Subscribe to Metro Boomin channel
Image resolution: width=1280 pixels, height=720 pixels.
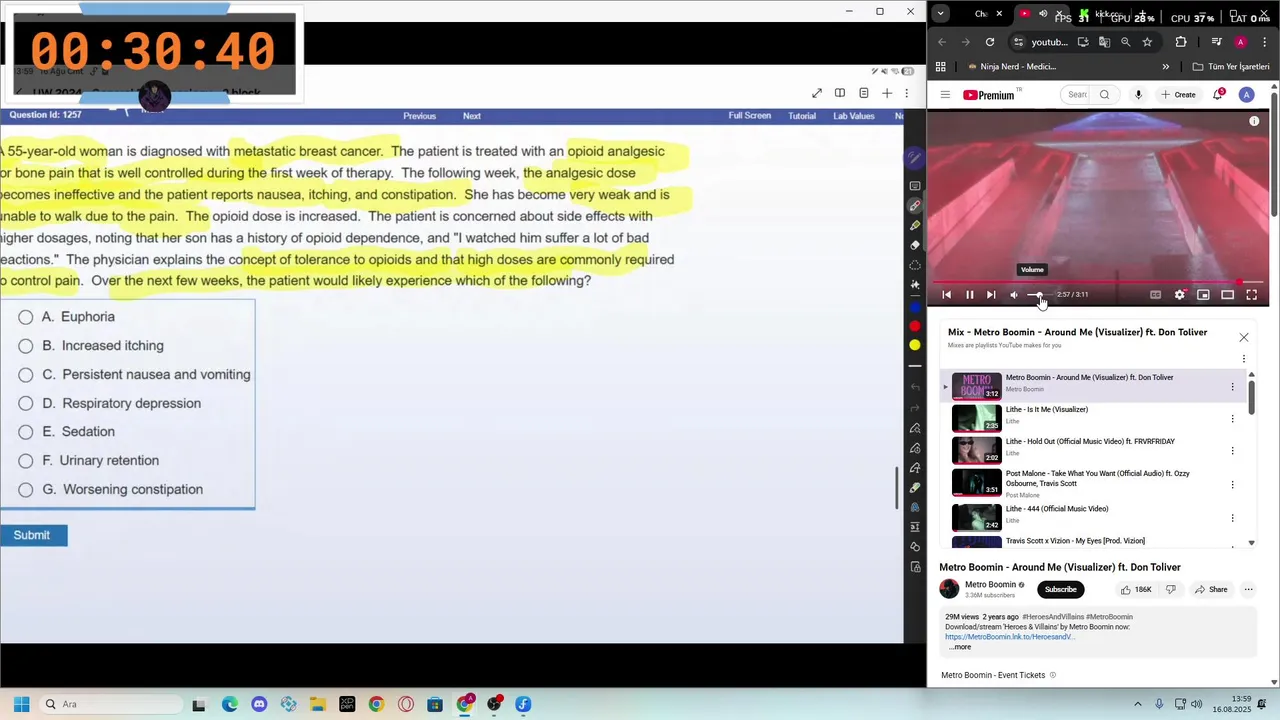click(1060, 590)
